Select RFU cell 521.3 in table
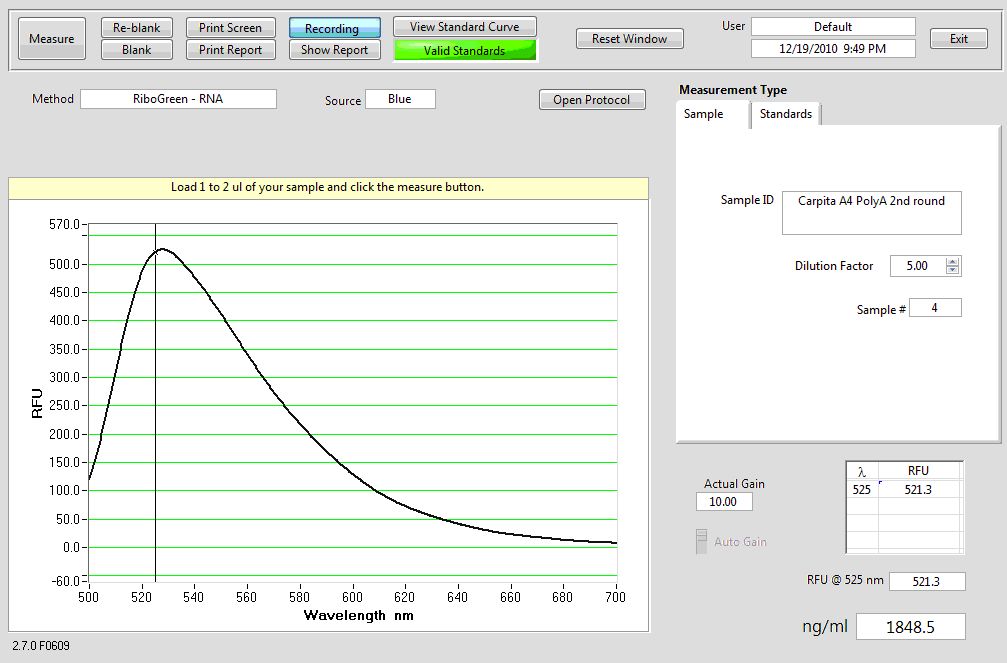The image size is (1007, 663). 918,490
